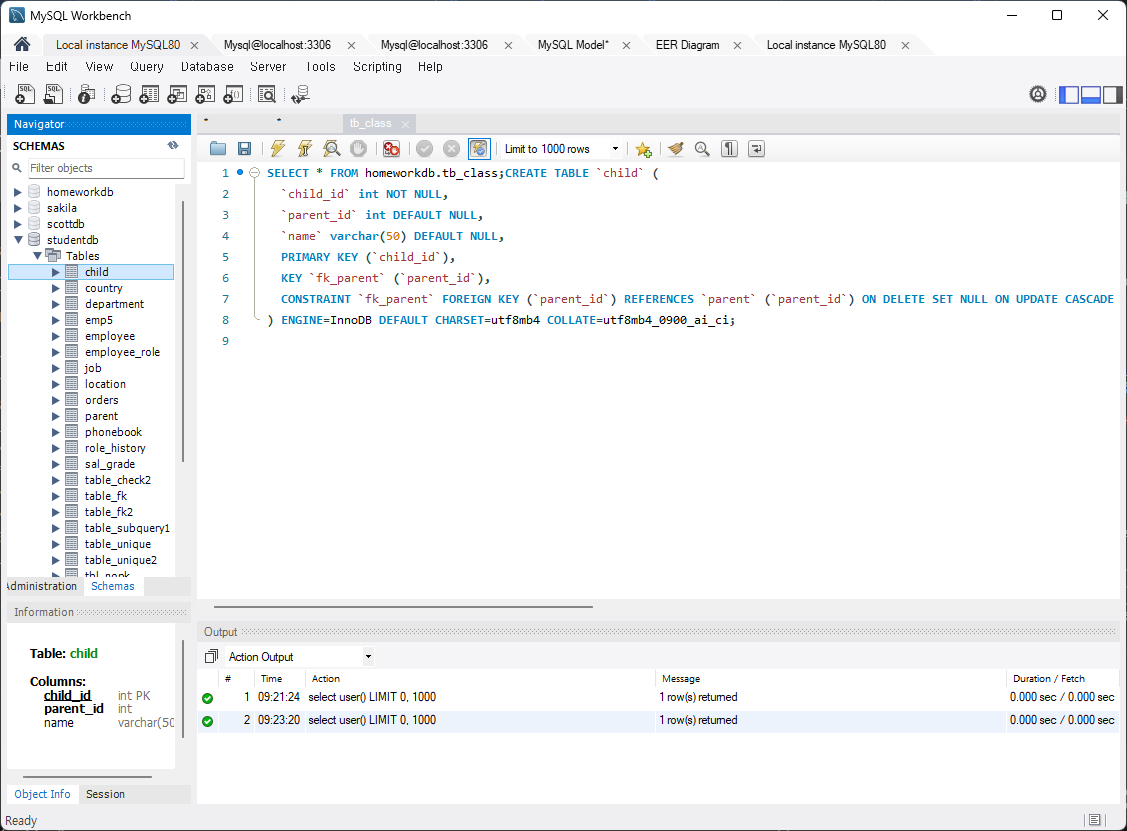Select output row 2 select user()
This screenshot has height=831, width=1127.
pos(658,720)
